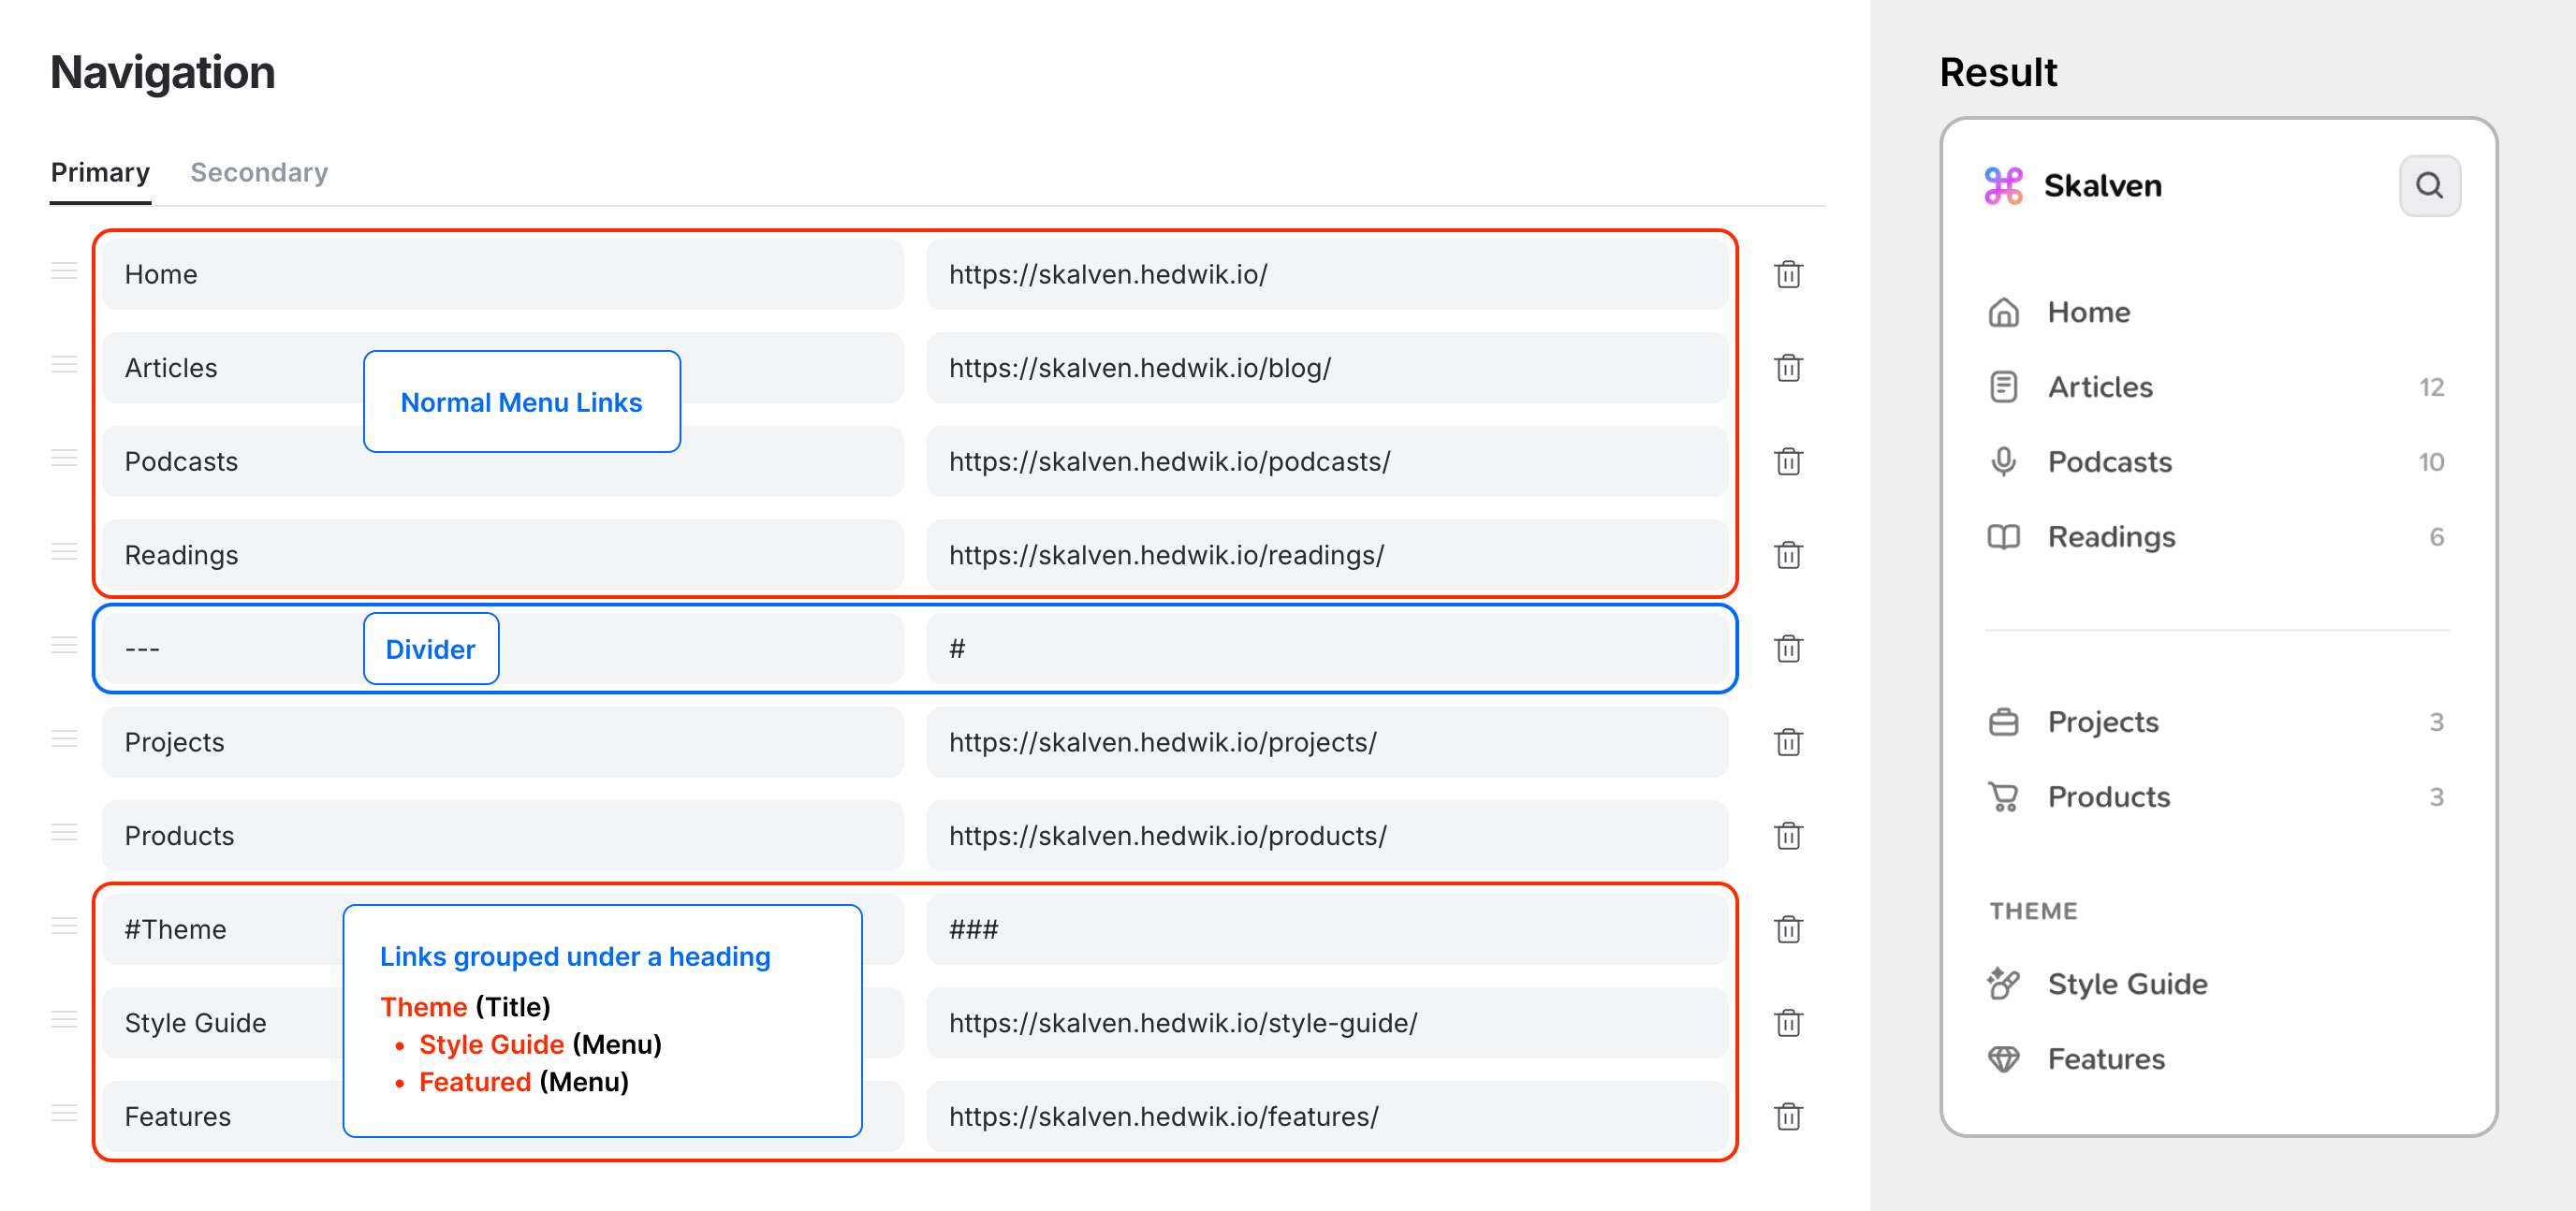Click the Style Guide link in preview
Screen dimensions: 2576x1211
[x=2128, y=983]
